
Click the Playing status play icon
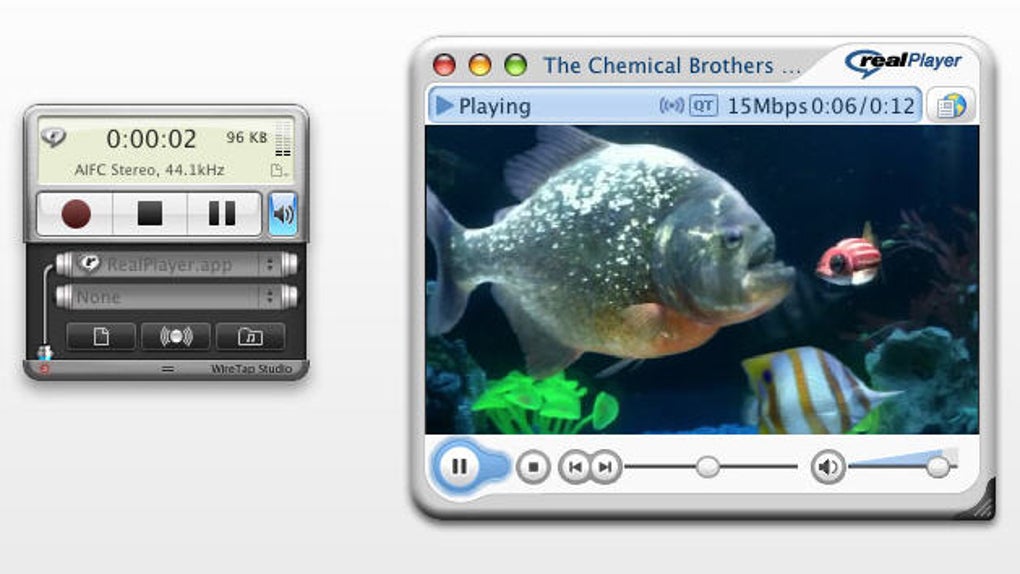coord(444,105)
